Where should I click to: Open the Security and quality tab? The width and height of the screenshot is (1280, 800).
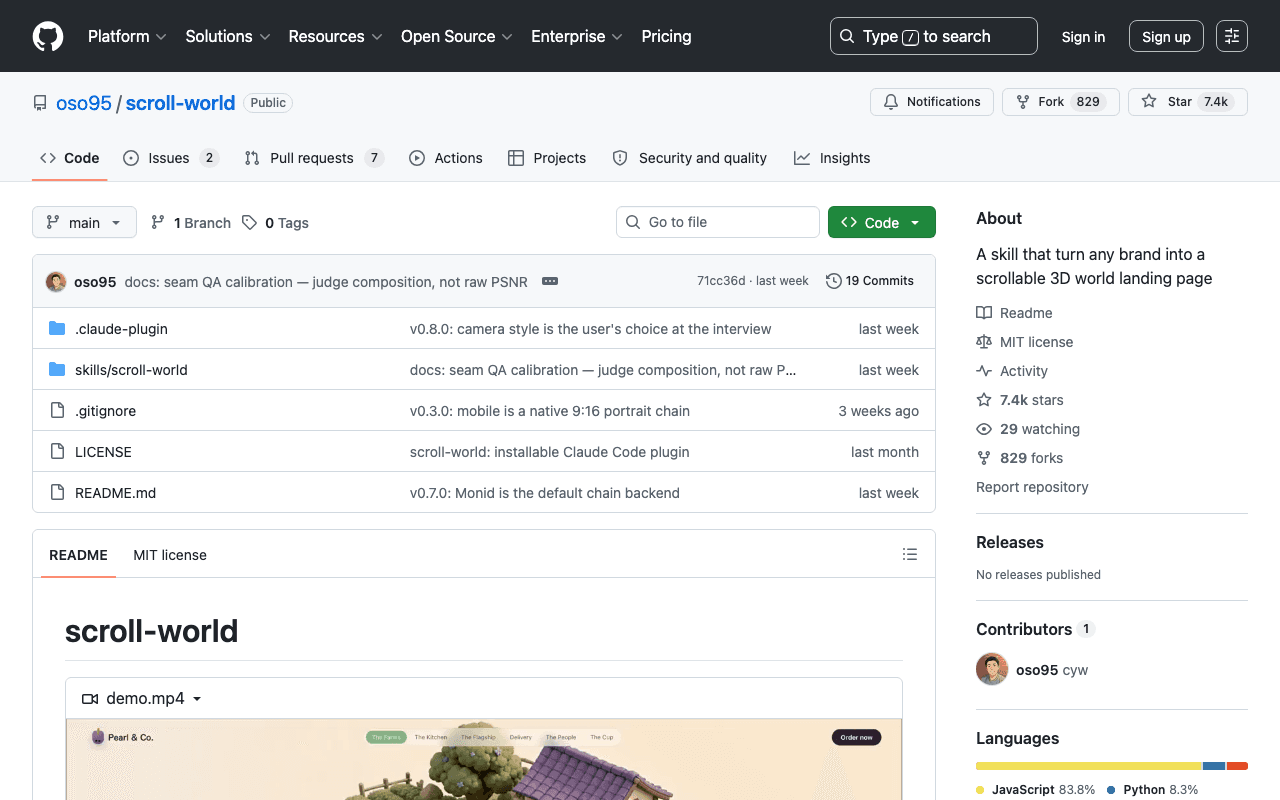(690, 158)
